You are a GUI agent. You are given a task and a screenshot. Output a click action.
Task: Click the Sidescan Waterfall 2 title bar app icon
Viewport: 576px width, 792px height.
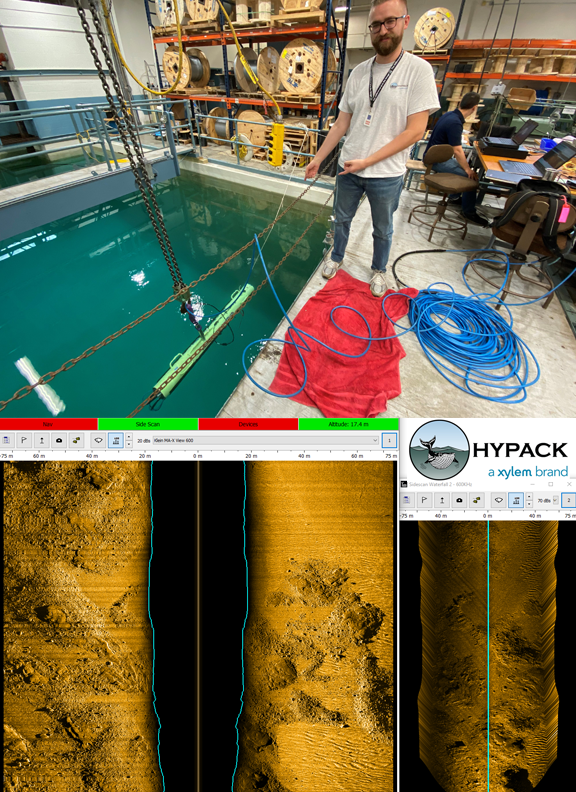point(404,484)
